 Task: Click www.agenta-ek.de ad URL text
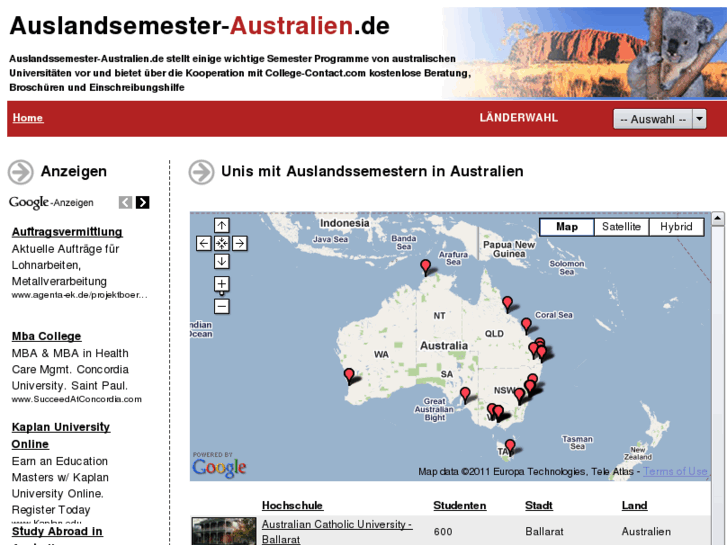coord(79,295)
